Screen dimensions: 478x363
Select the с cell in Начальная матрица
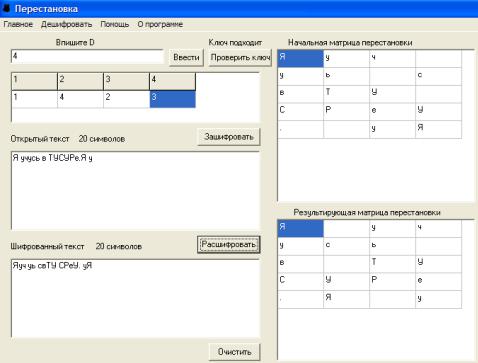tap(438, 76)
